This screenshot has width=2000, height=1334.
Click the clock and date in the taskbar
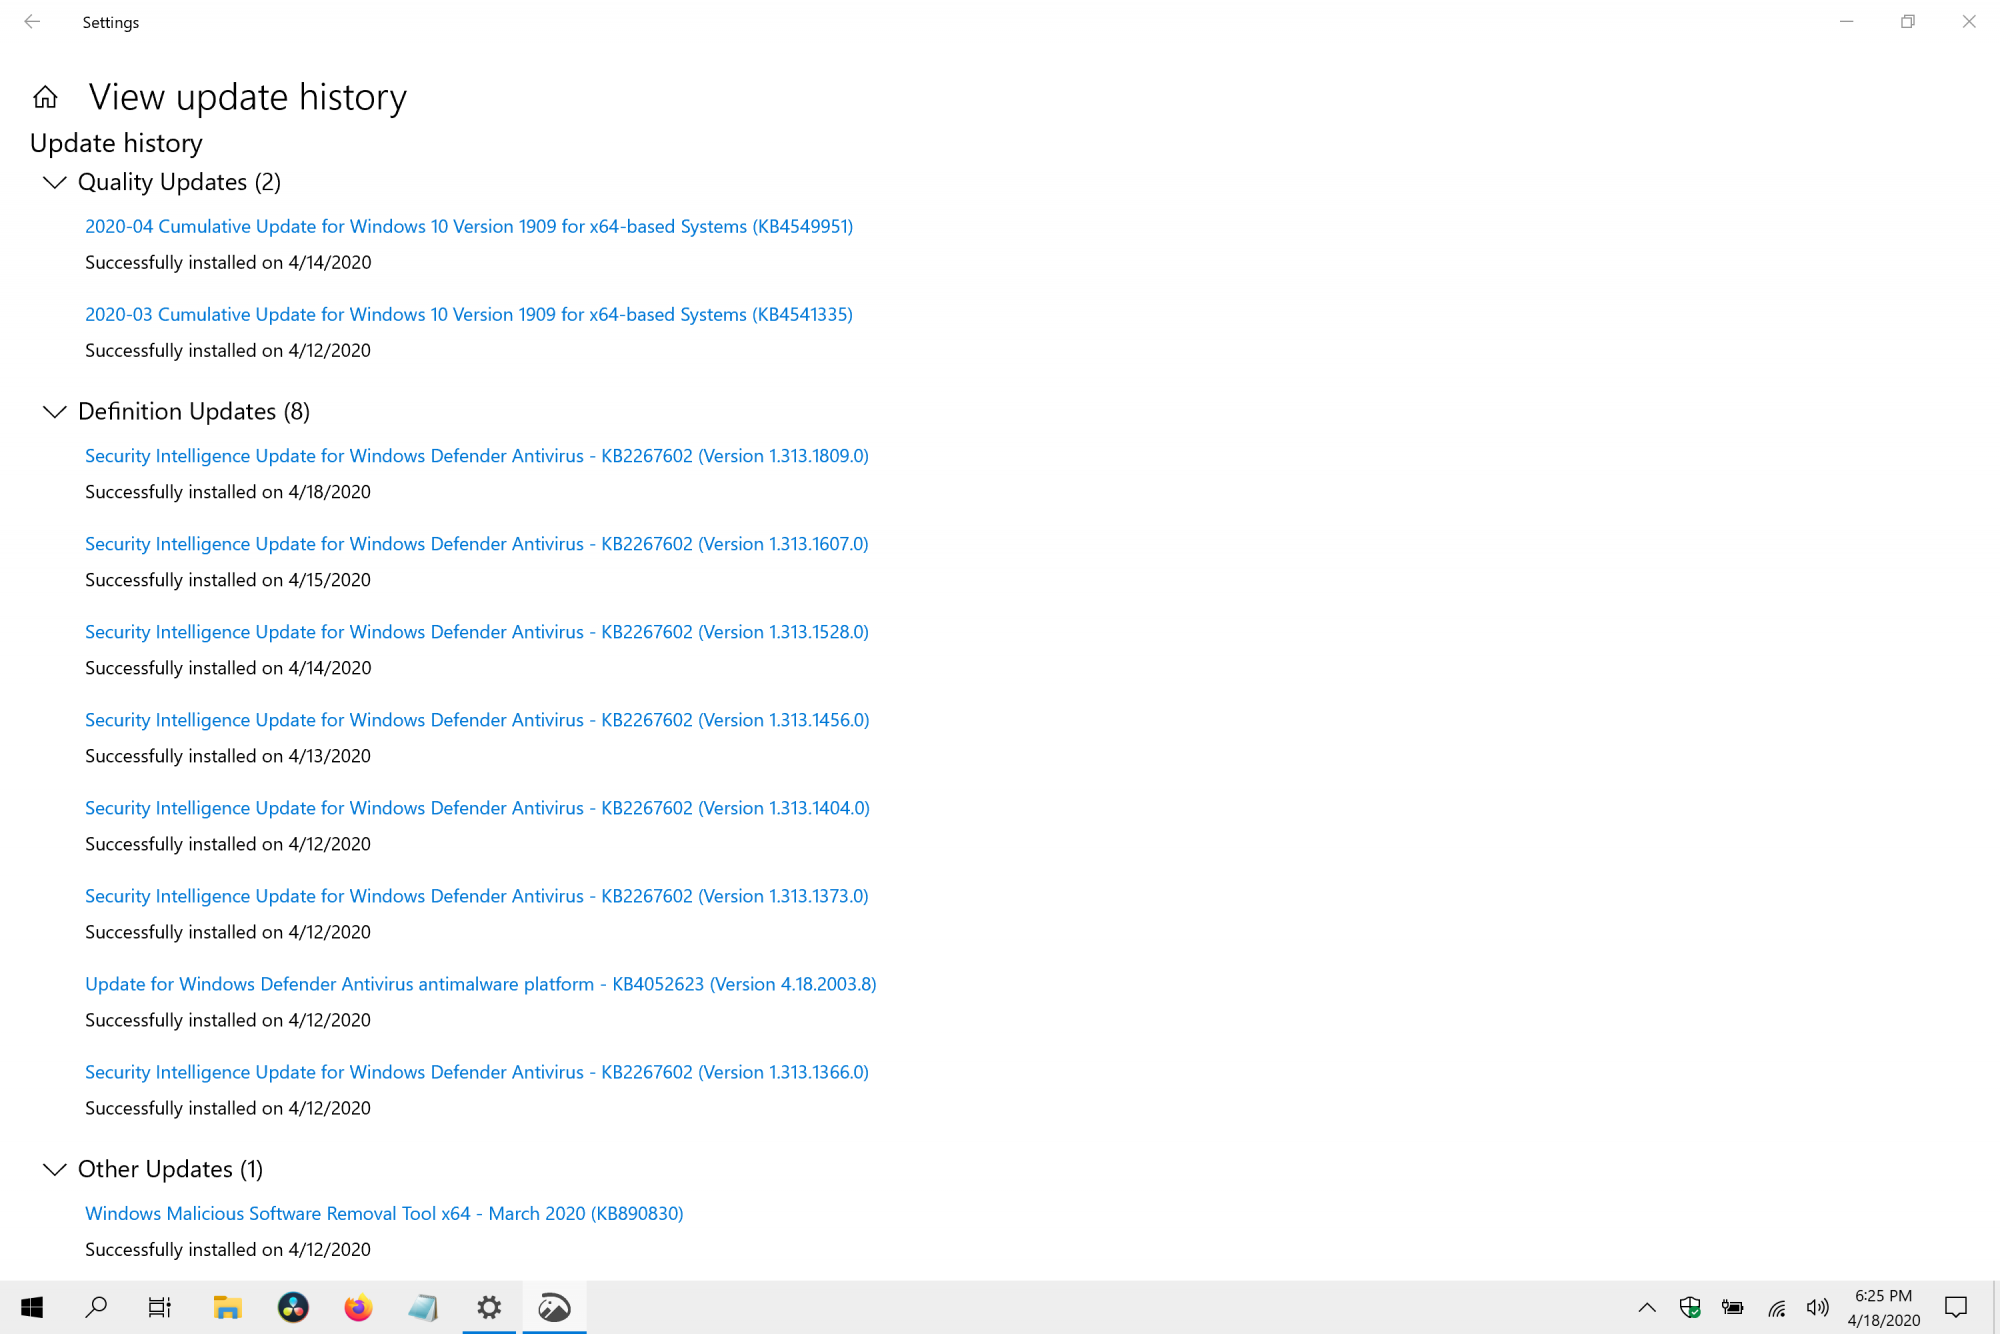(1884, 1307)
